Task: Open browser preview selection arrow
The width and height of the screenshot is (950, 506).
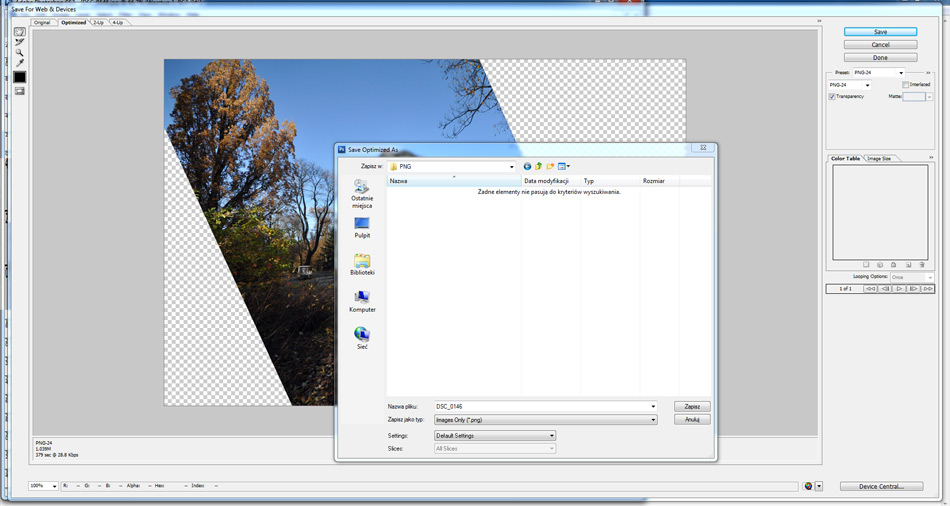Action: pos(819,486)
